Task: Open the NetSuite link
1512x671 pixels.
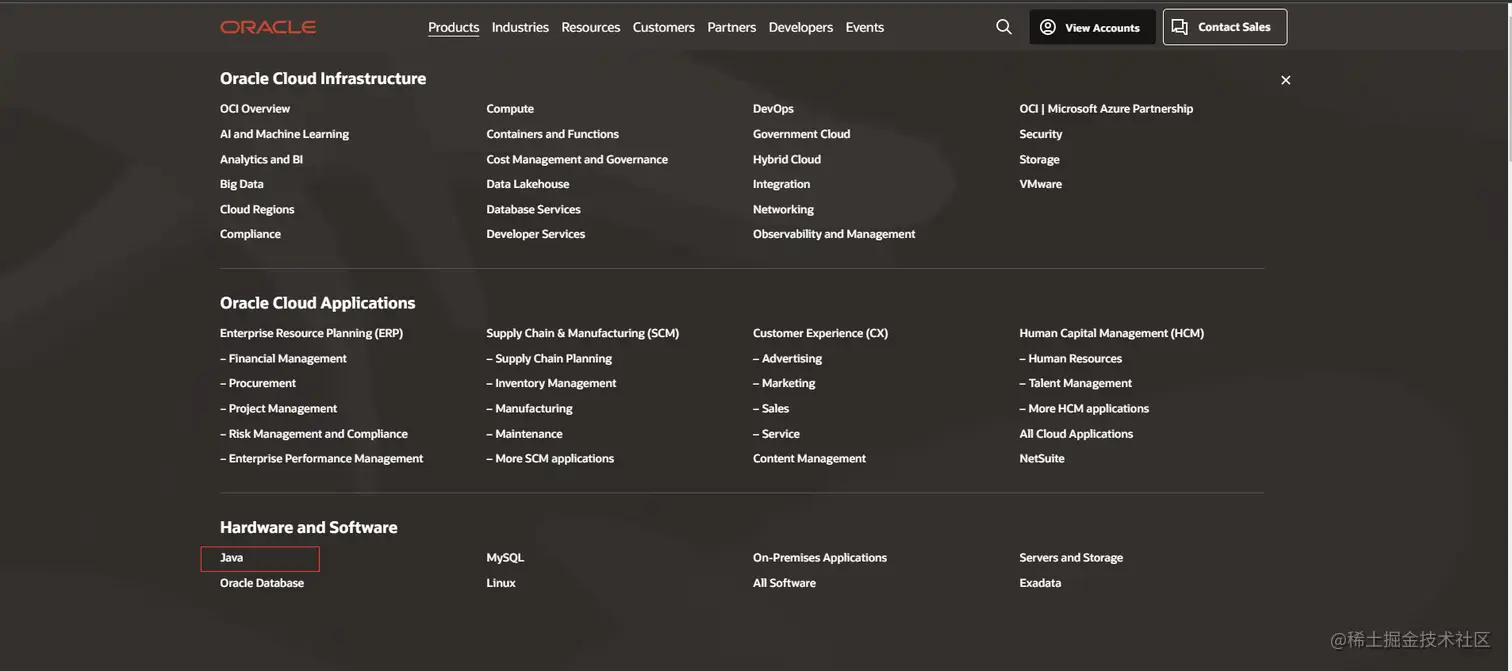Action: [x=1042, y=459]
